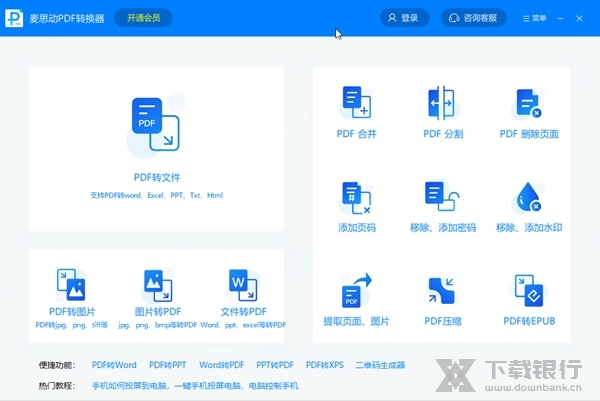Screen dimensions: 600x401
Task: Open the PDF压缩 compress icon
Action: click(442, 291)
